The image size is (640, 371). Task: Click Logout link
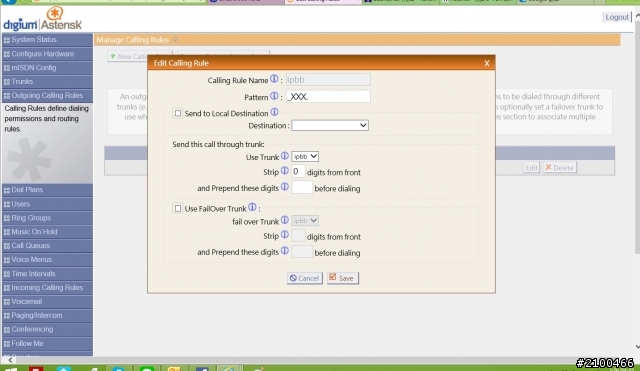617,17
